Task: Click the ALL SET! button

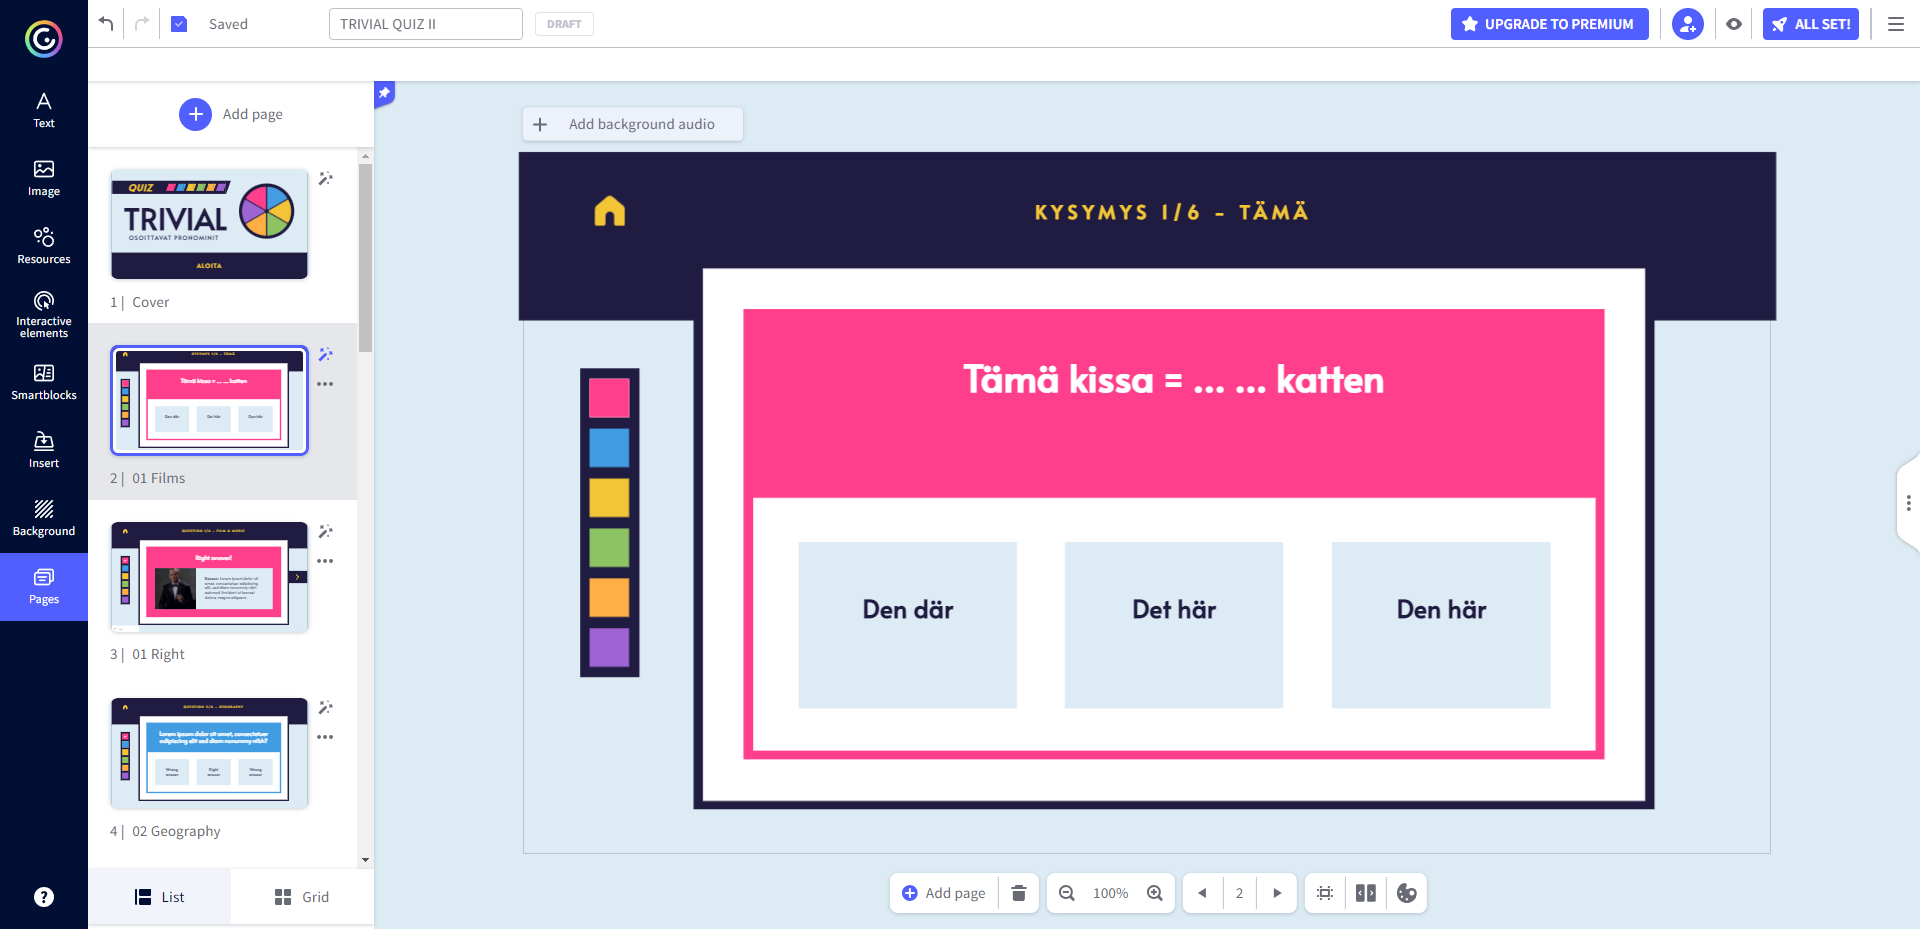Action: point(1811,24)
